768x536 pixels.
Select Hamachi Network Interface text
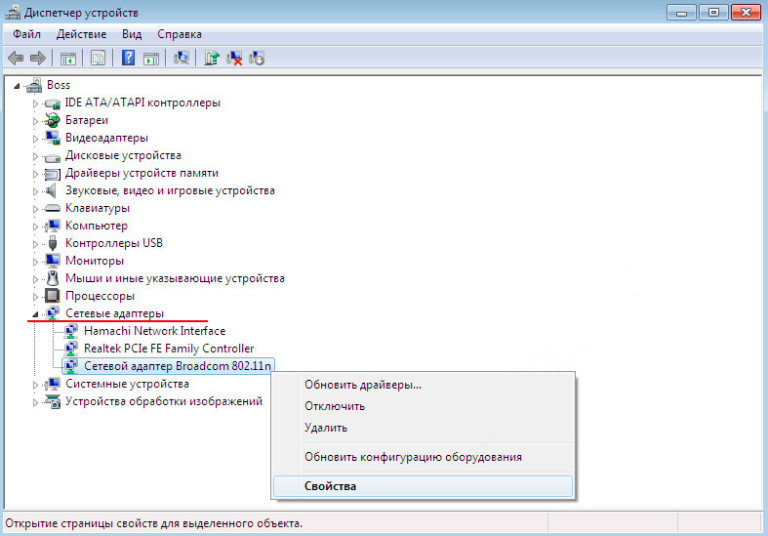[155, 331]
